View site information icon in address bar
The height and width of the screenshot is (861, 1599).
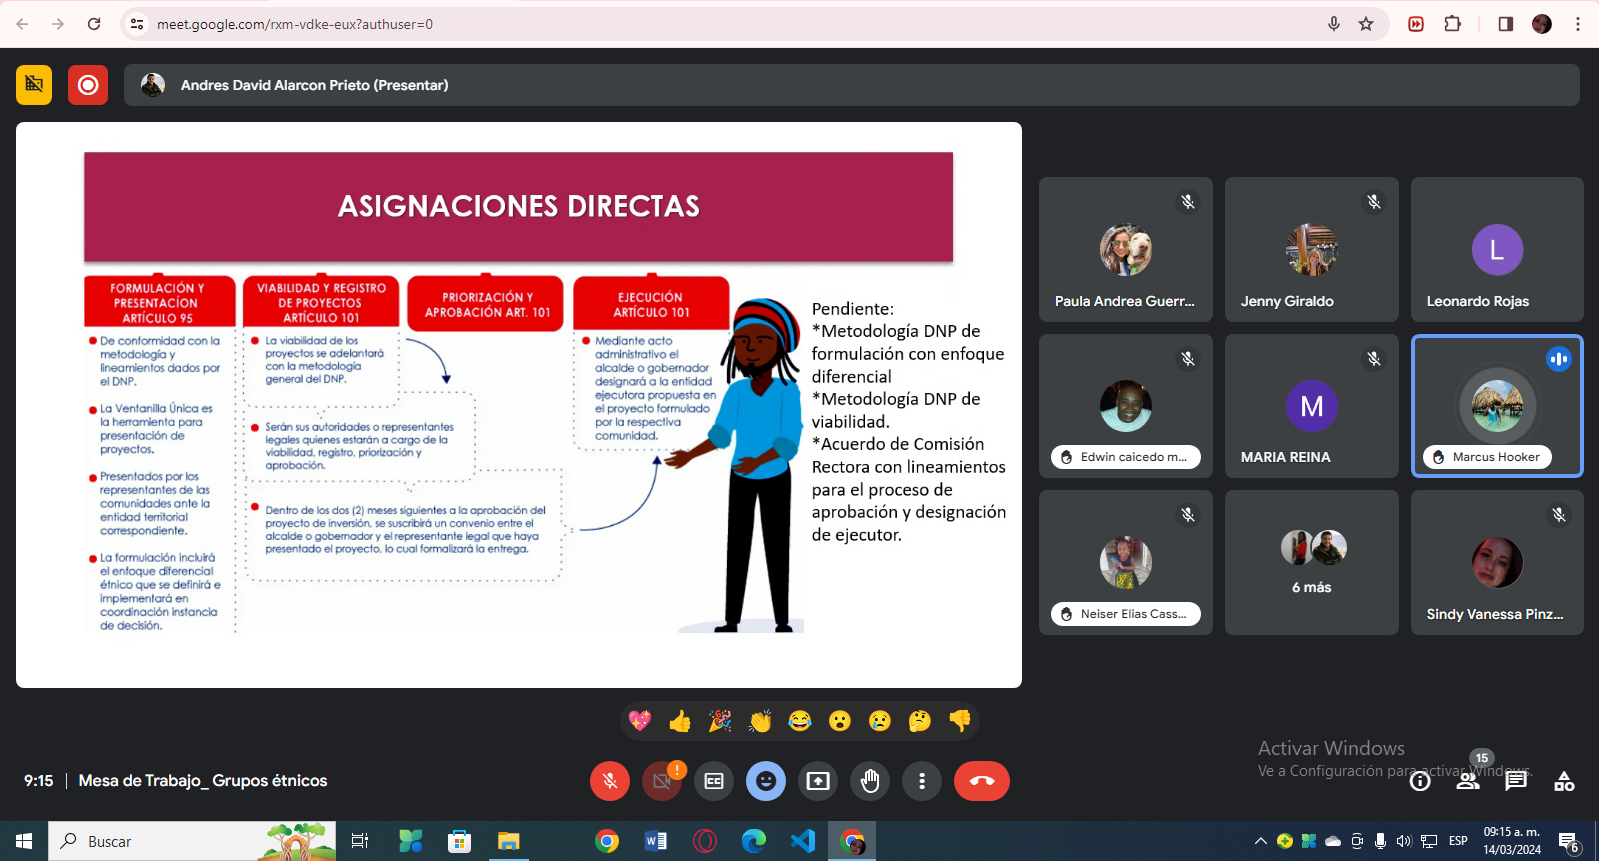tap(137, 24)
